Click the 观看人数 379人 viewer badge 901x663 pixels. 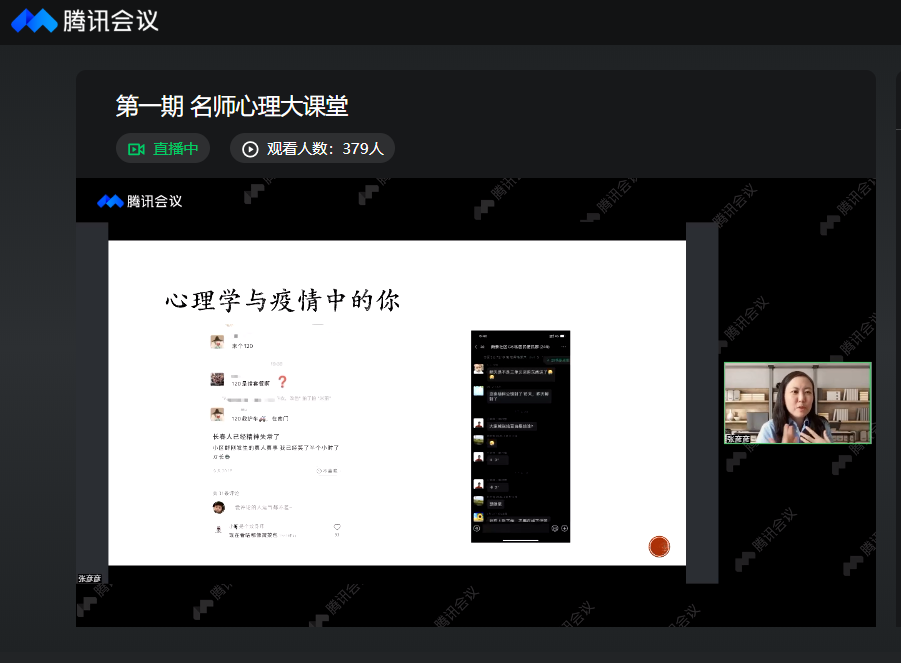(312, 149)
